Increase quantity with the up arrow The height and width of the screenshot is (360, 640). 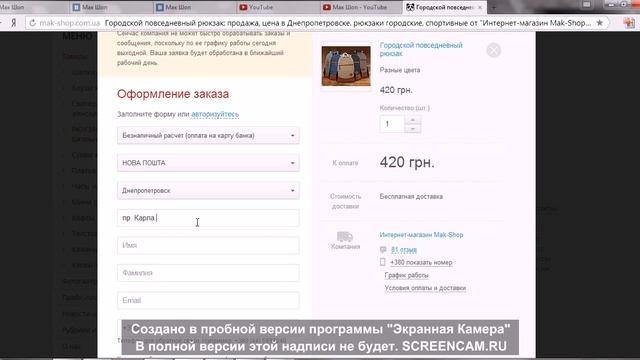413,120
